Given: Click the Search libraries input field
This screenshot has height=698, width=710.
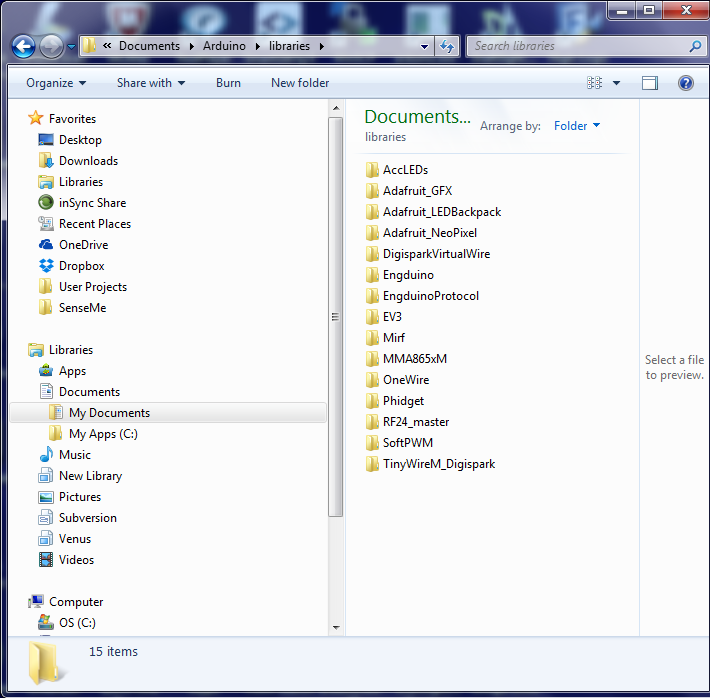Looking at the screenshot, I should [x=578, y=46].
